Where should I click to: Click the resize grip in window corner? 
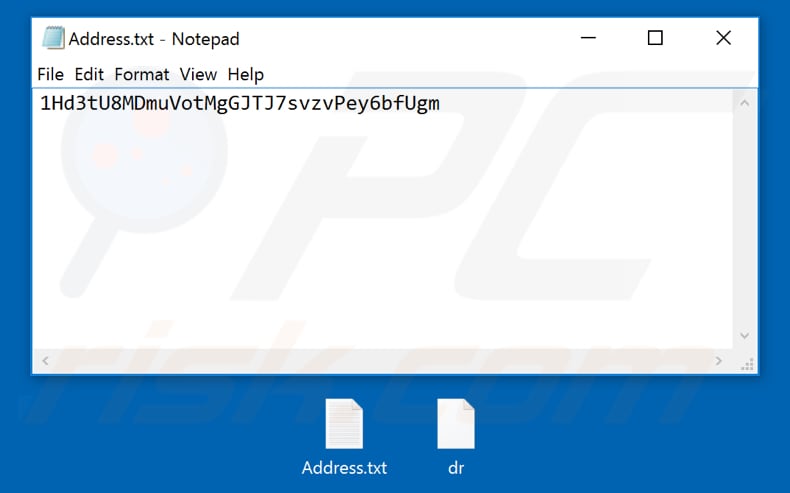747,364
